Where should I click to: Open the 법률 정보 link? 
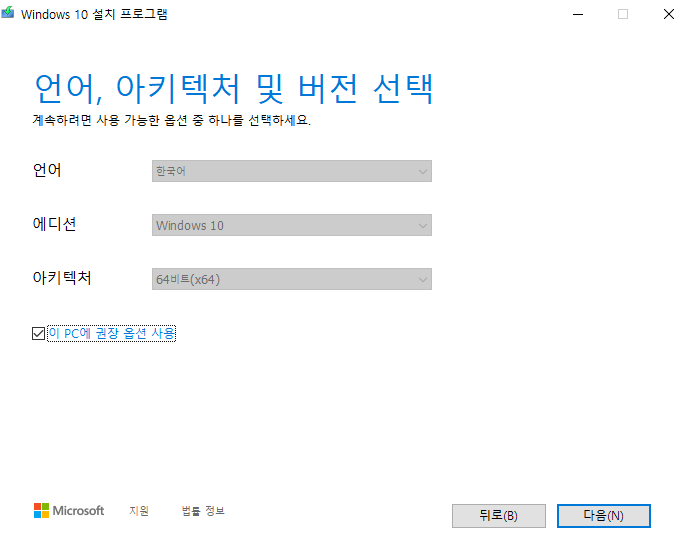tap(203, 511)
